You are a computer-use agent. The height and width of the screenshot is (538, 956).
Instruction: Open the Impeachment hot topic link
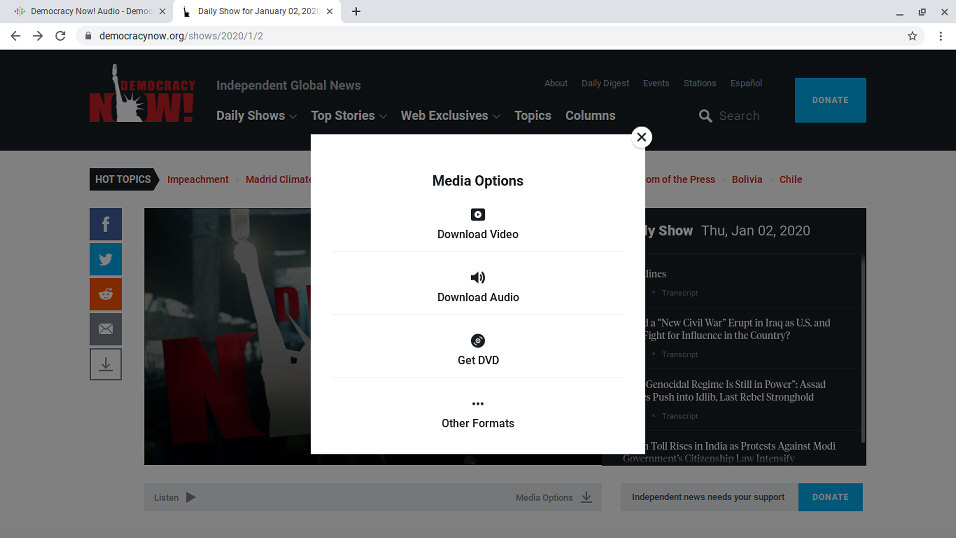(198, 180)
